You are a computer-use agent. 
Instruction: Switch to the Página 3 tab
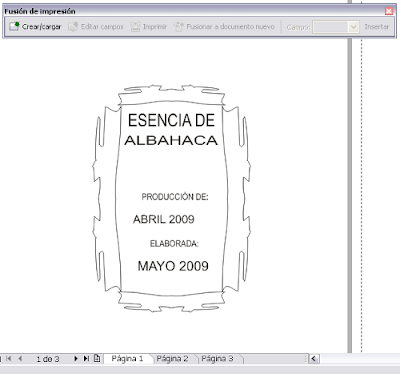pos(217,359)
